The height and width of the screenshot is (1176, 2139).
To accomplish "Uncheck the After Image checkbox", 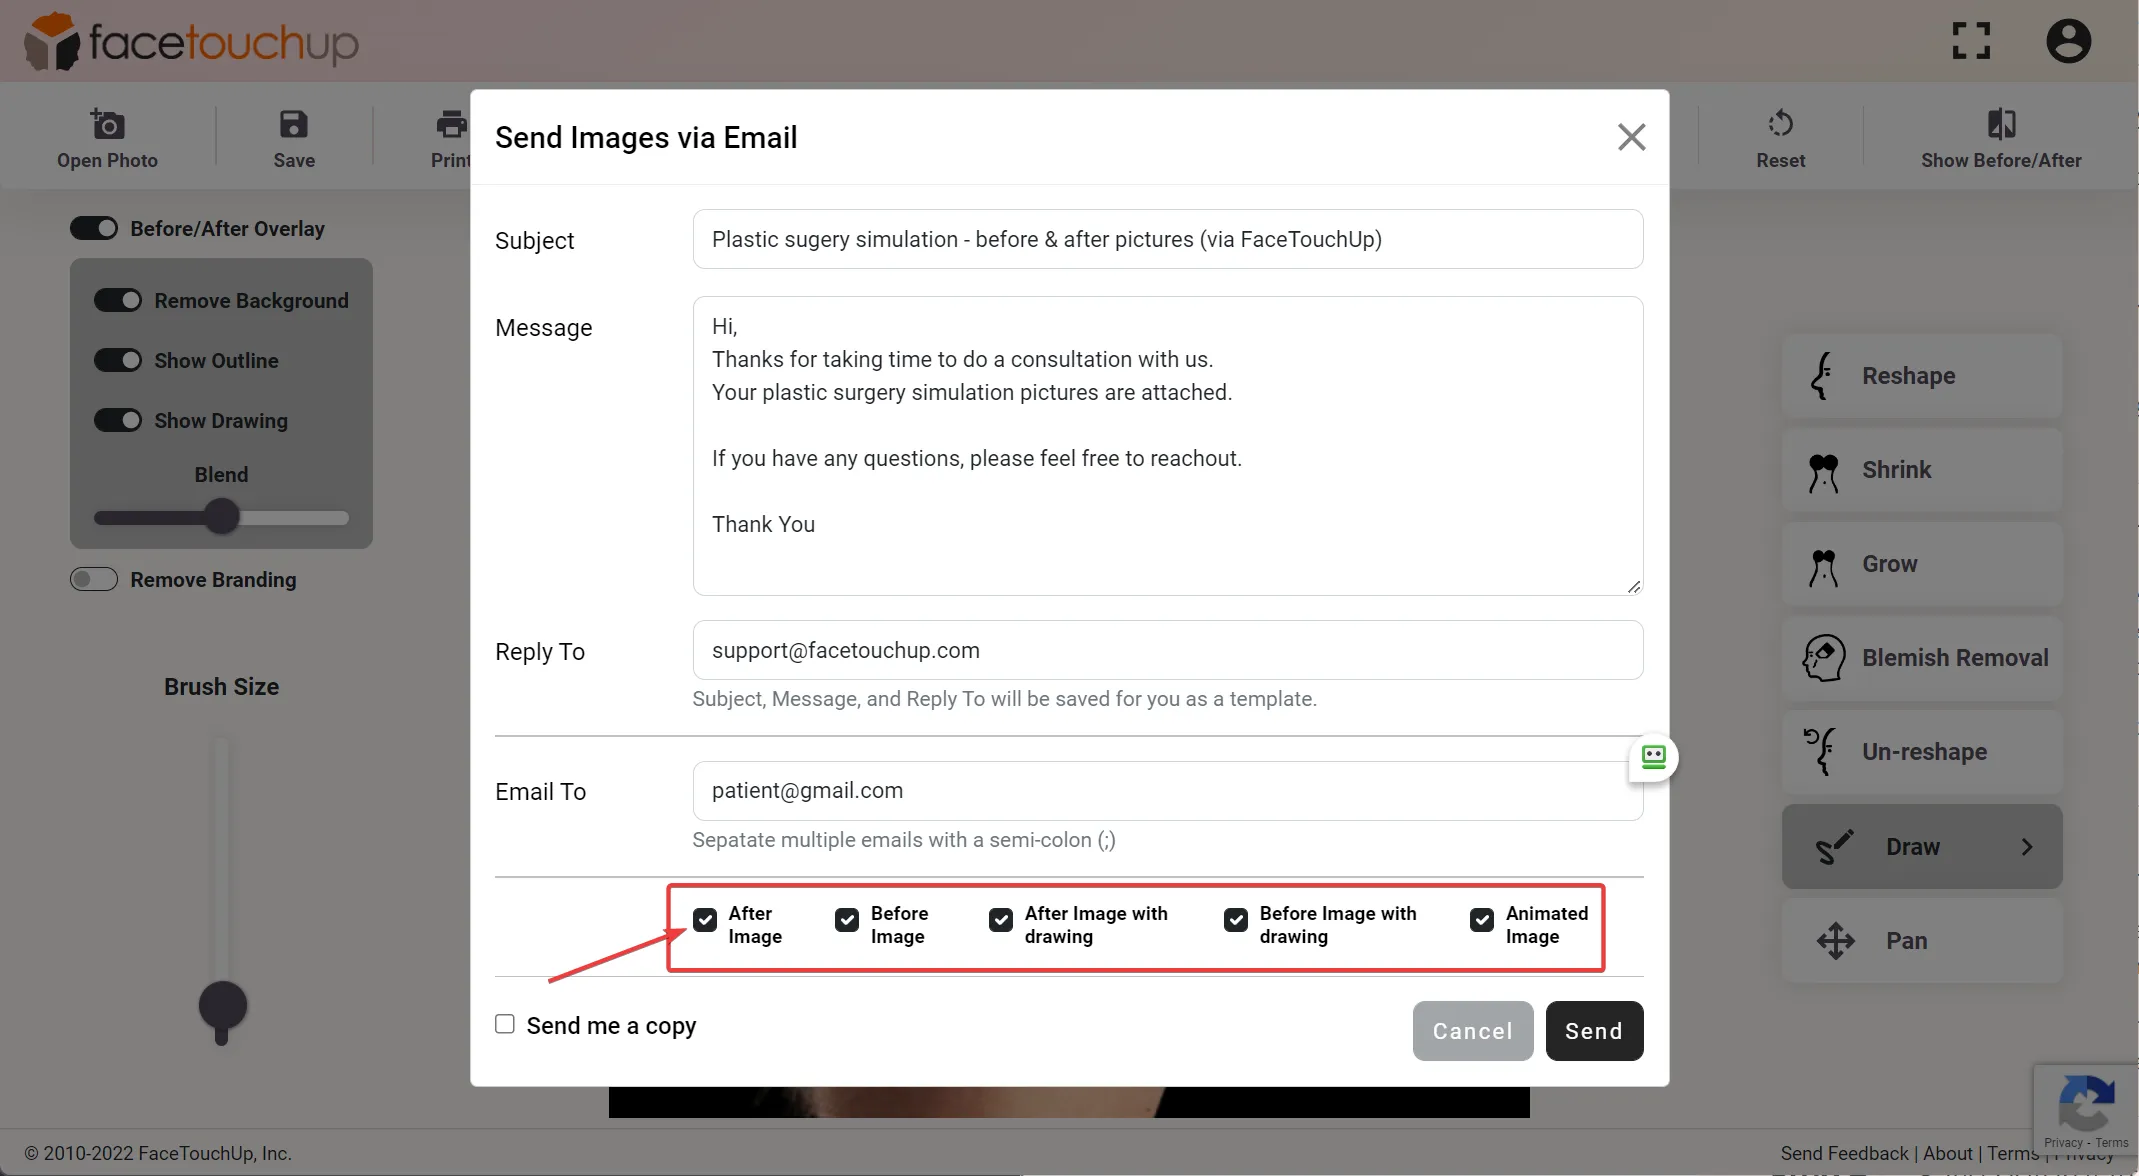I will (705, 920).
